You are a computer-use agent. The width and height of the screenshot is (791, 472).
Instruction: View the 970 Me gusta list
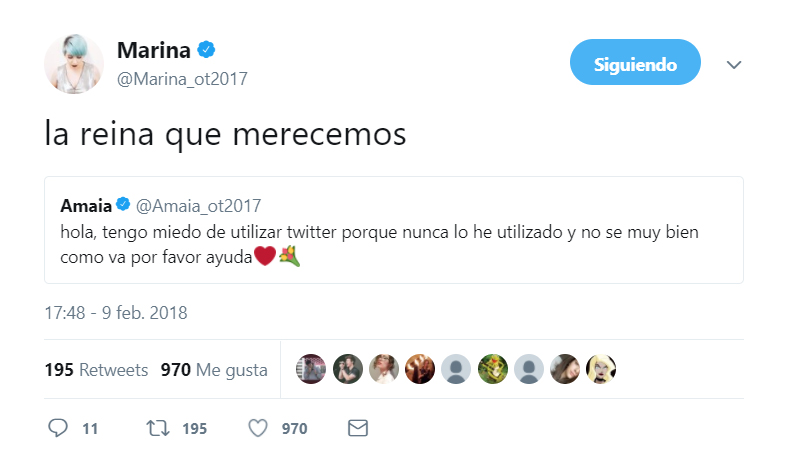click(214, 370)
